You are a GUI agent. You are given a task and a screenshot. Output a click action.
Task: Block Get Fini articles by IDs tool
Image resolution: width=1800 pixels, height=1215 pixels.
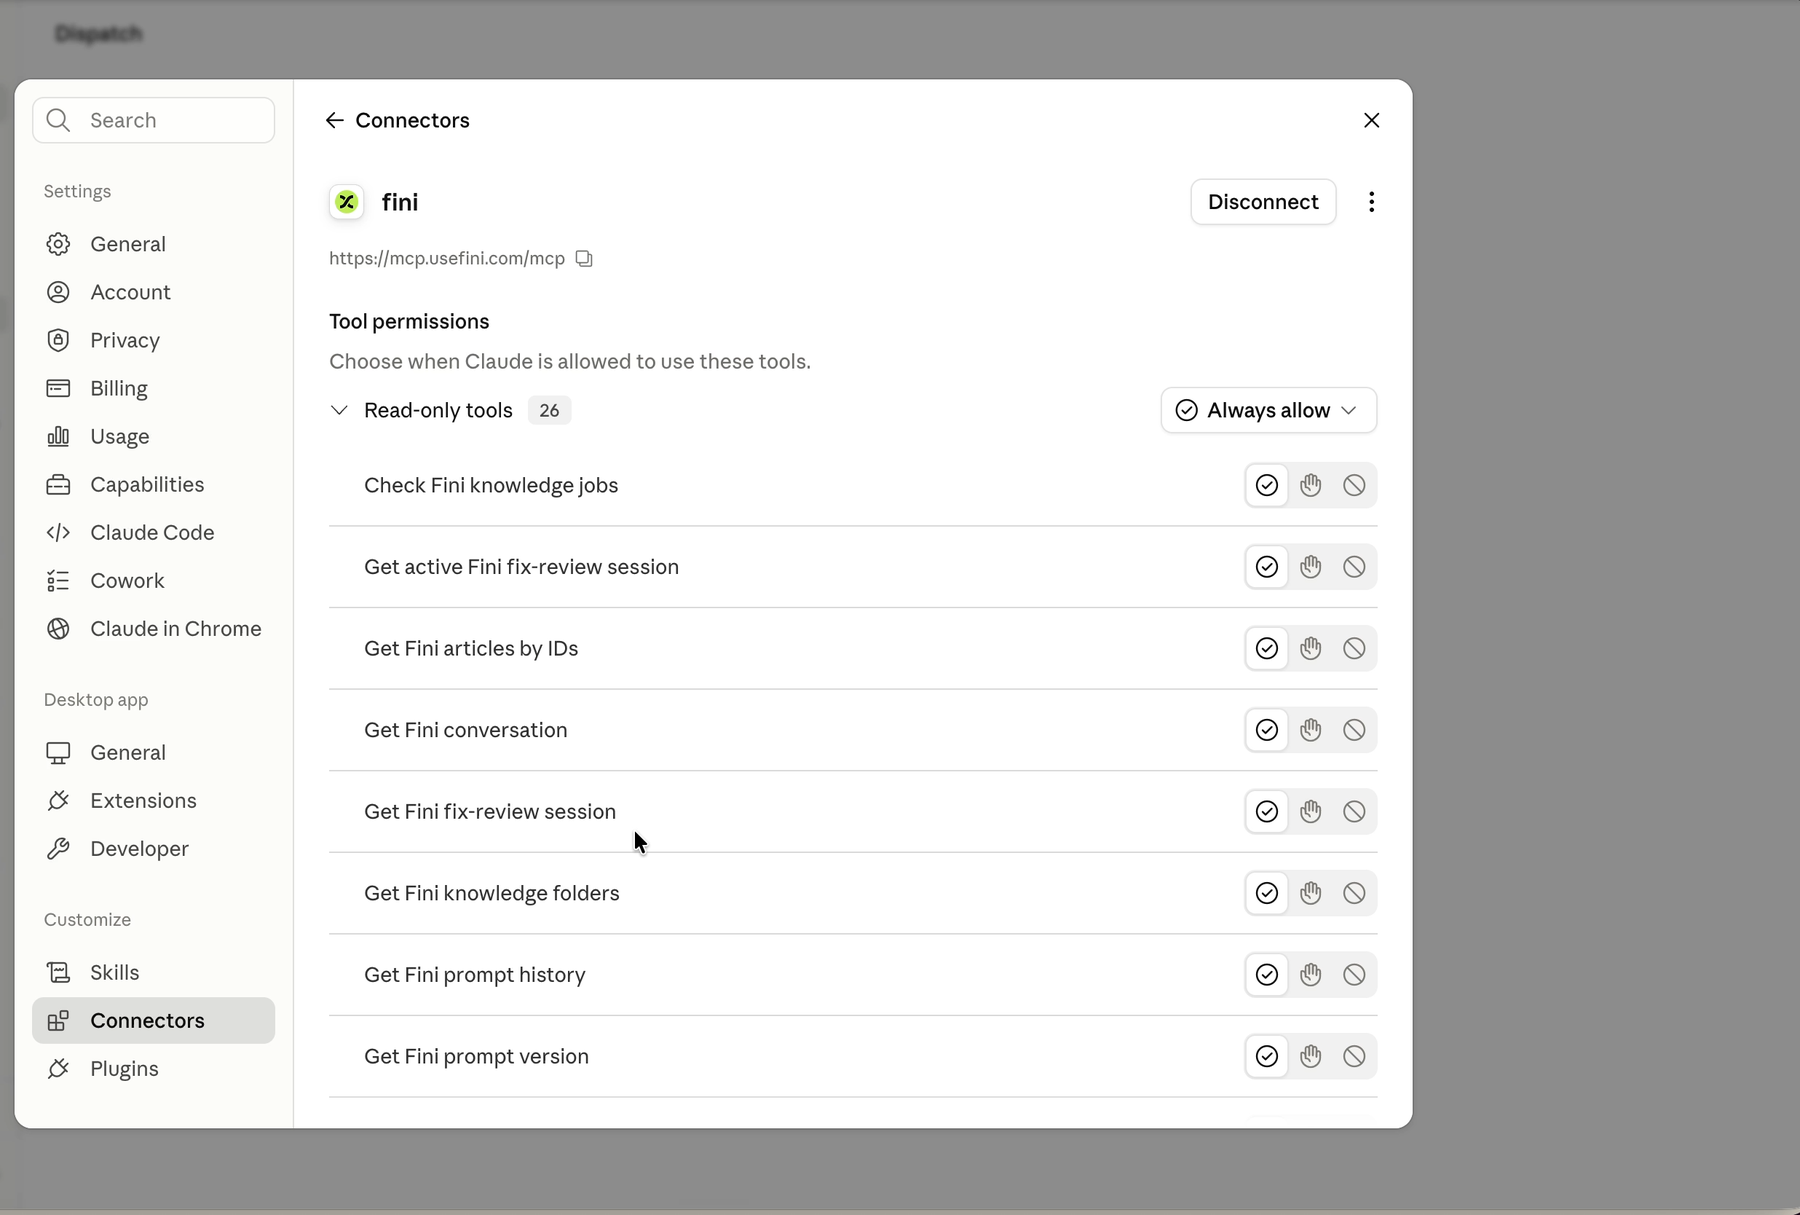(1354, 648)
